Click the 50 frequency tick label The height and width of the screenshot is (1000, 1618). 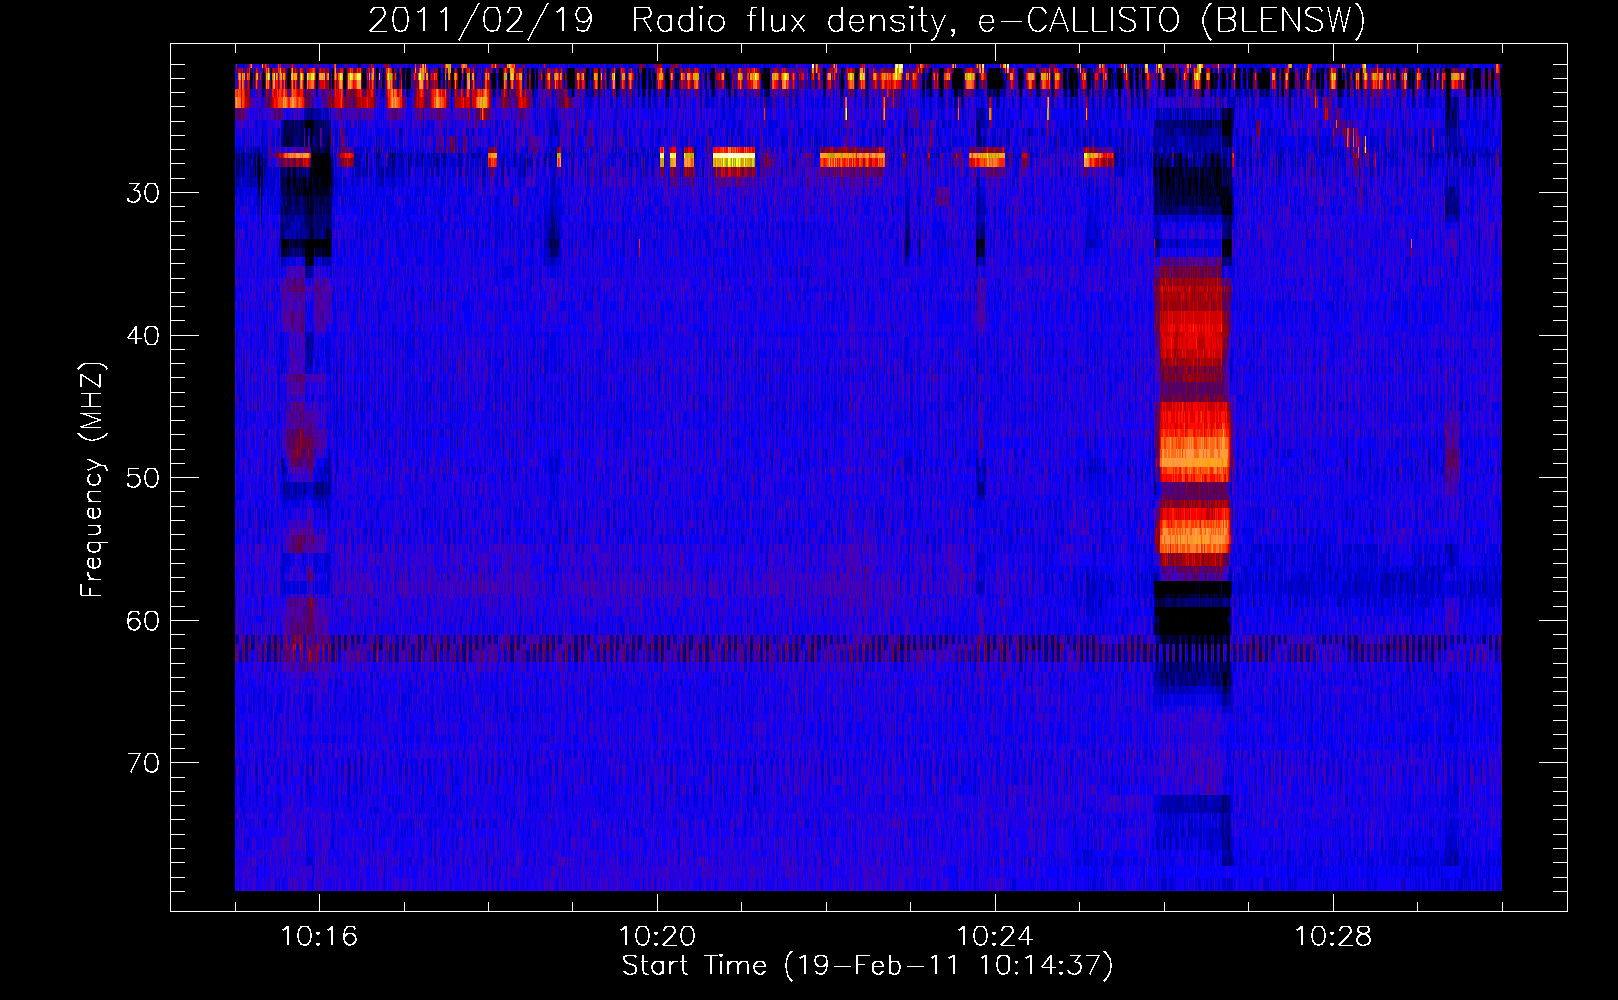coord(143,477)
